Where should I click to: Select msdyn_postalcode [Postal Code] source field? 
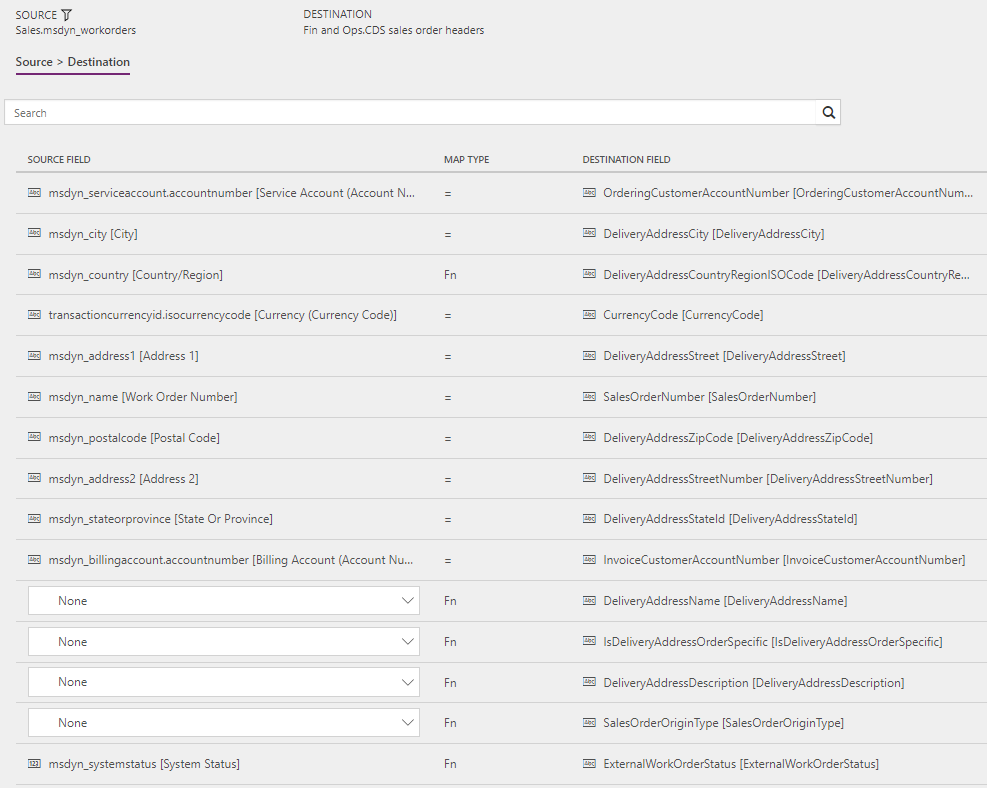point(134,437)
